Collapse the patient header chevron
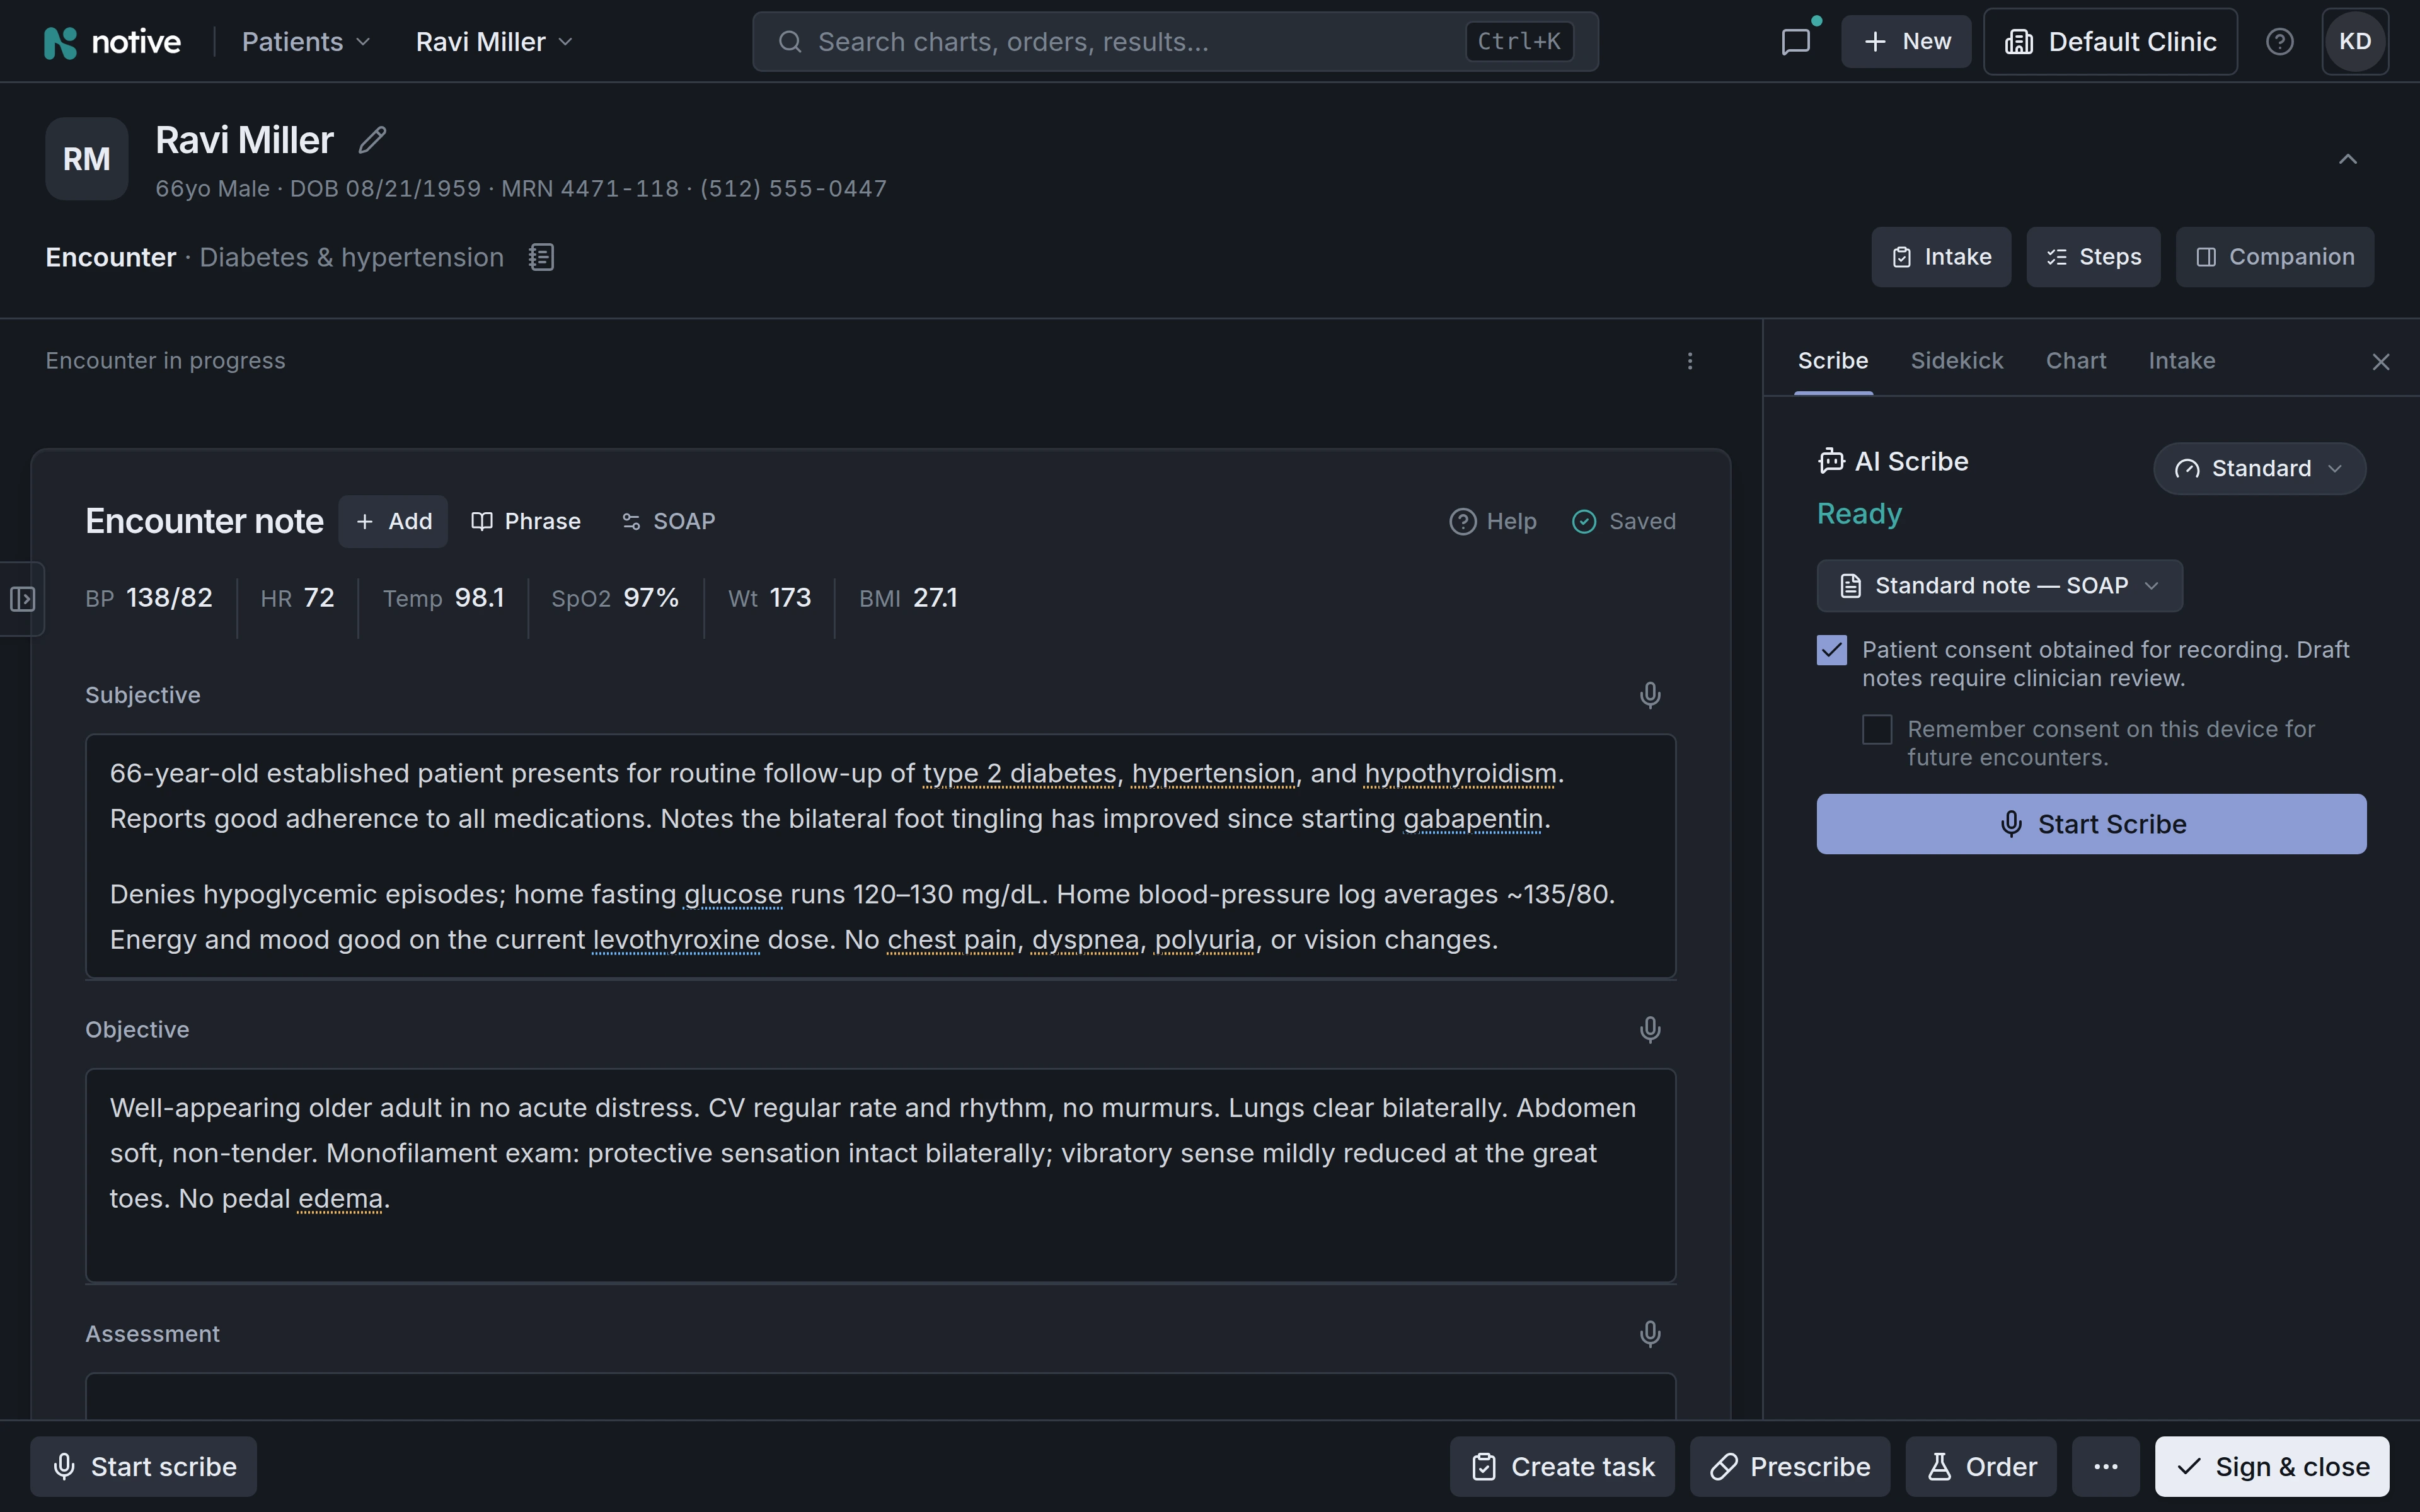The height and width of the screenshot is (1512, 2420). coord(2348,159)
